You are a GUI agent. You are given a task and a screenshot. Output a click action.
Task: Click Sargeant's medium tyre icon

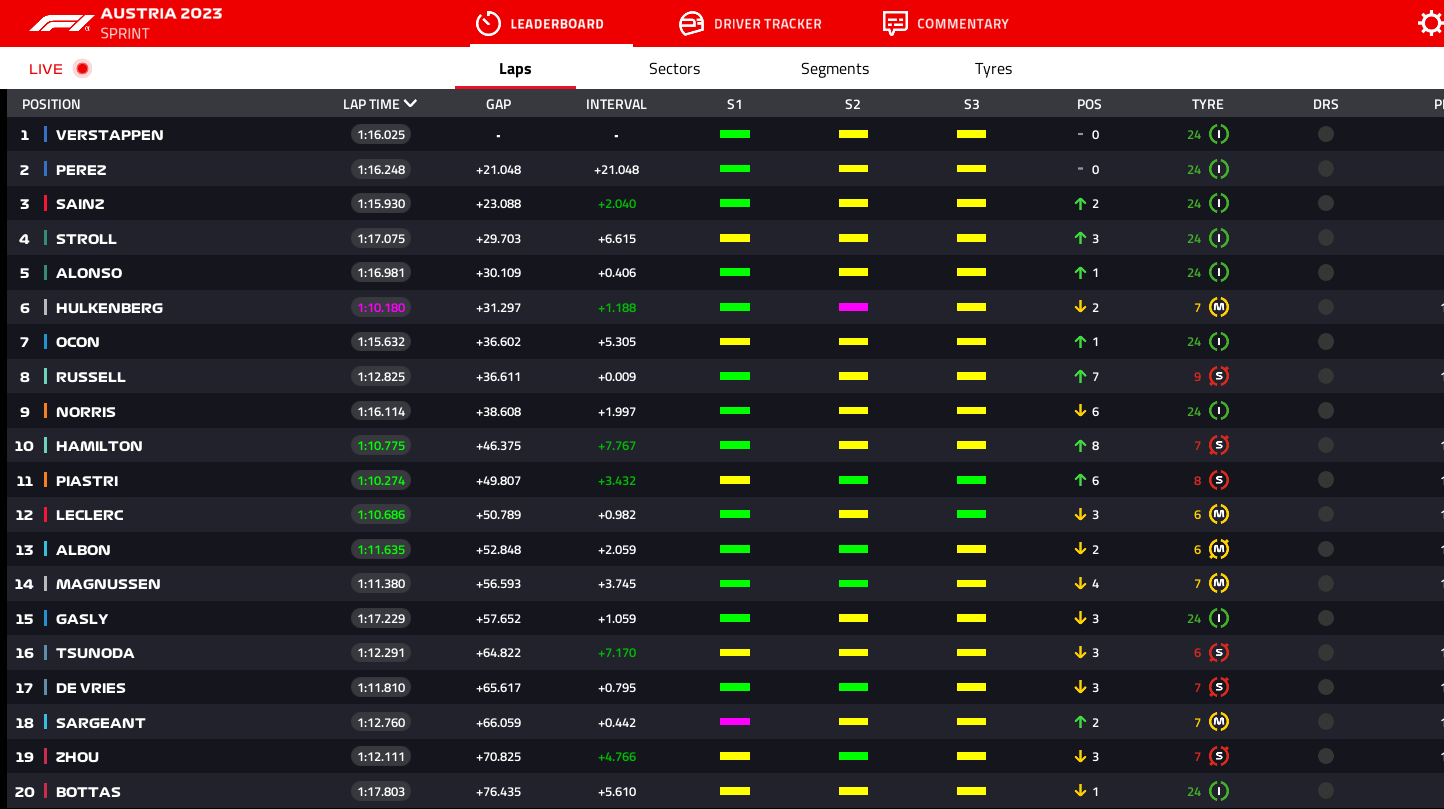(x=1219, y=722)
